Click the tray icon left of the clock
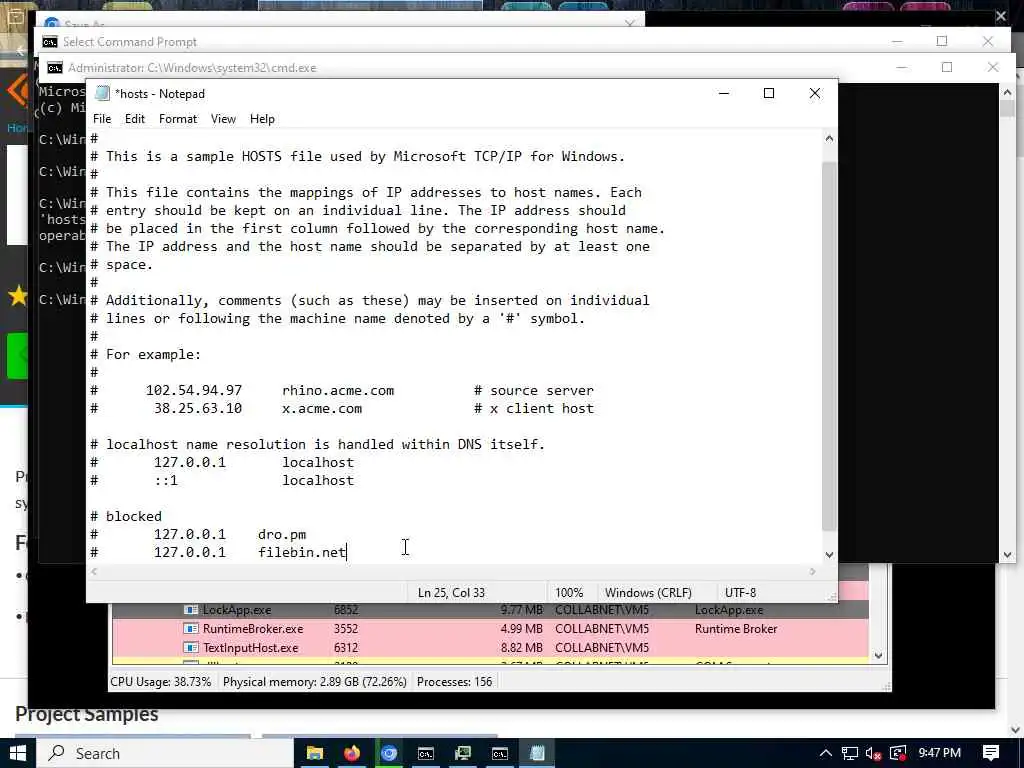Image resolution: width=1024 pixels, height=768 pixels. coord(898,754)
